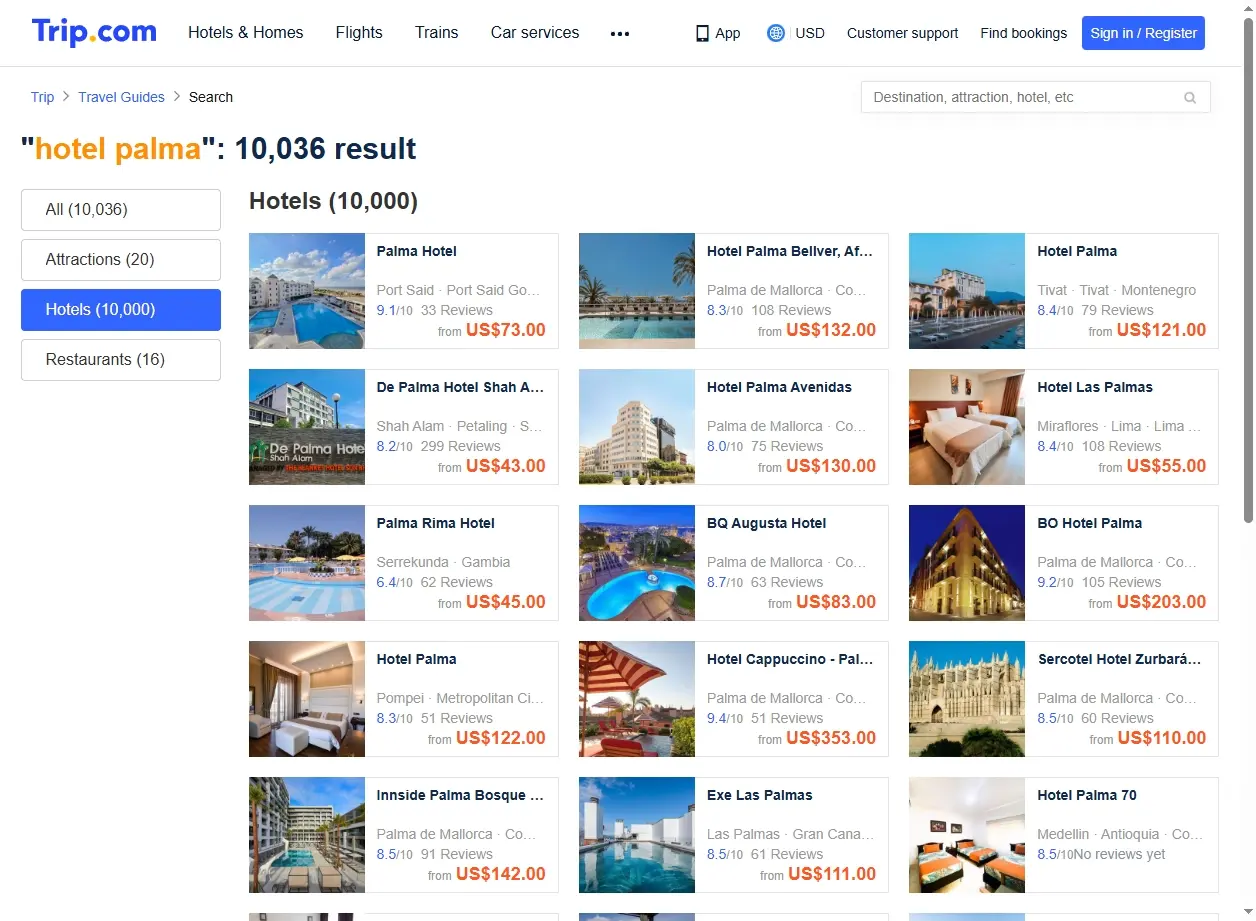The height and width of the screenshot is (921, 1256).
Task: Click Hotel Palma 70 title
Action: (x=1087, y=795)
